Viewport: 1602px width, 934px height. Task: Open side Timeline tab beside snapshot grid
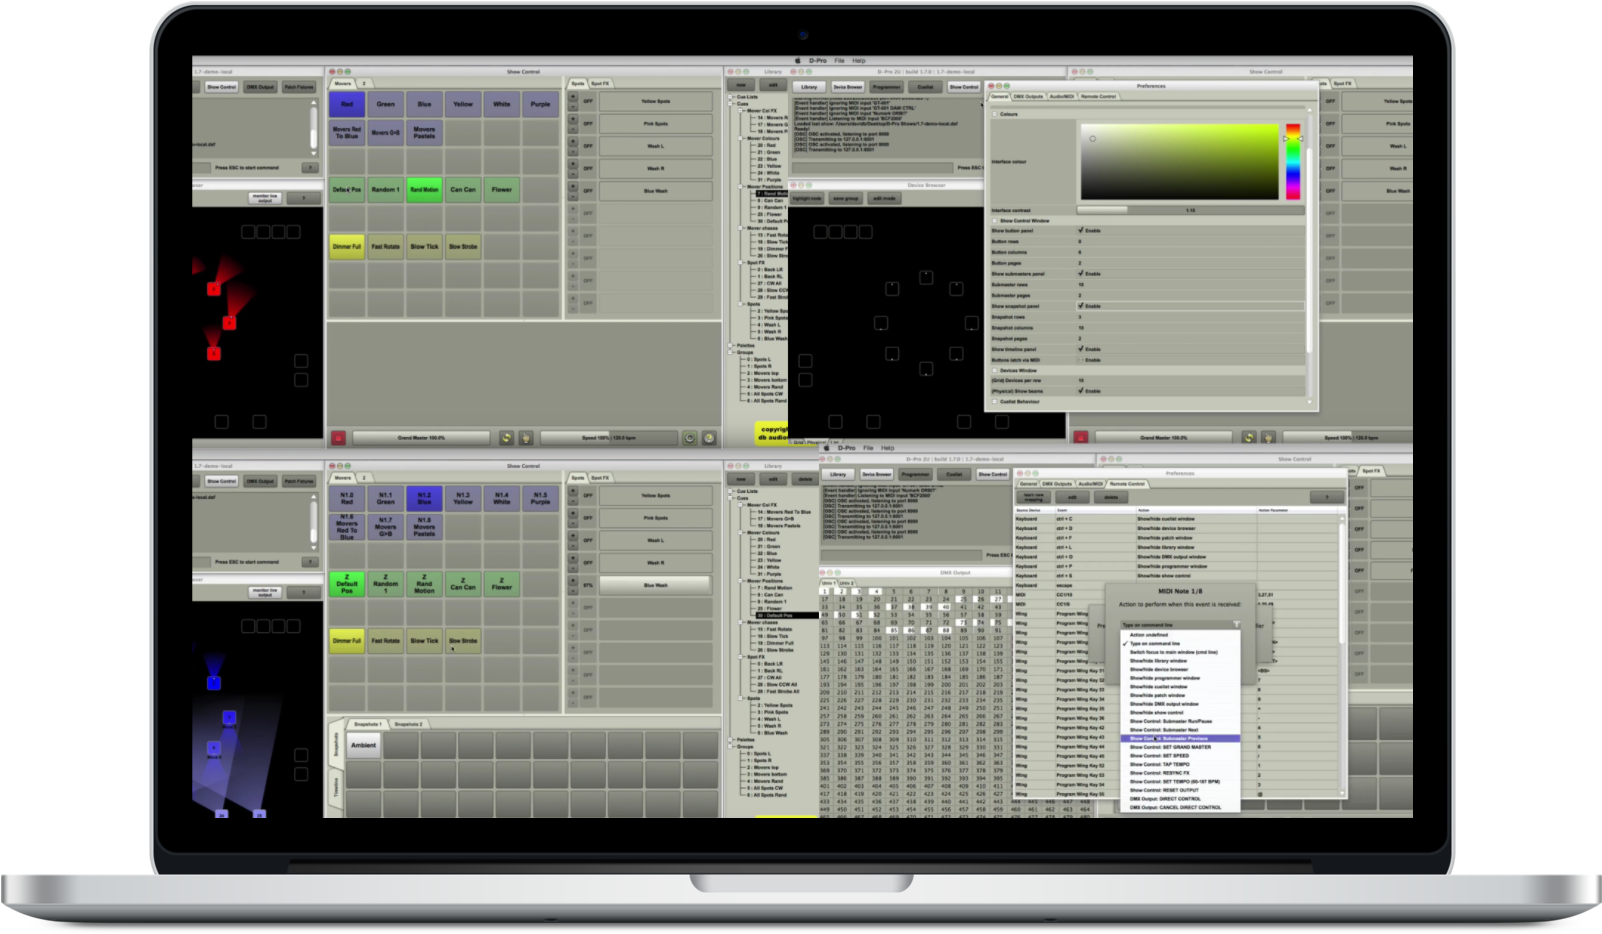[x=335, y=787]
